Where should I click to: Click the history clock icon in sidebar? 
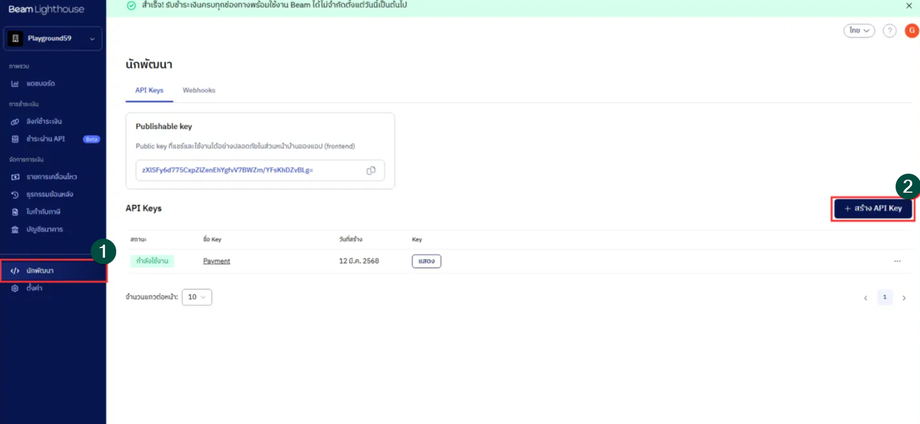[15, 194]
